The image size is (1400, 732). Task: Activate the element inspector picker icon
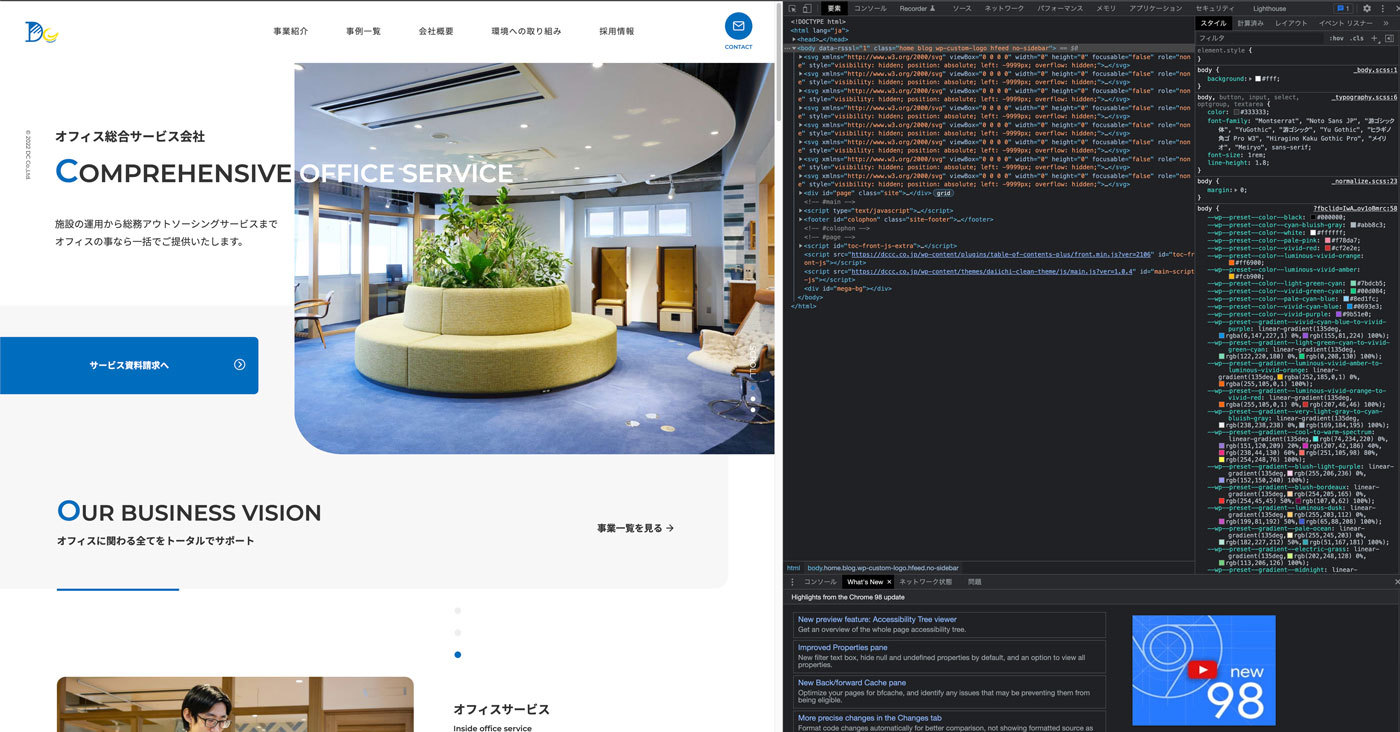tap(793, 8)
